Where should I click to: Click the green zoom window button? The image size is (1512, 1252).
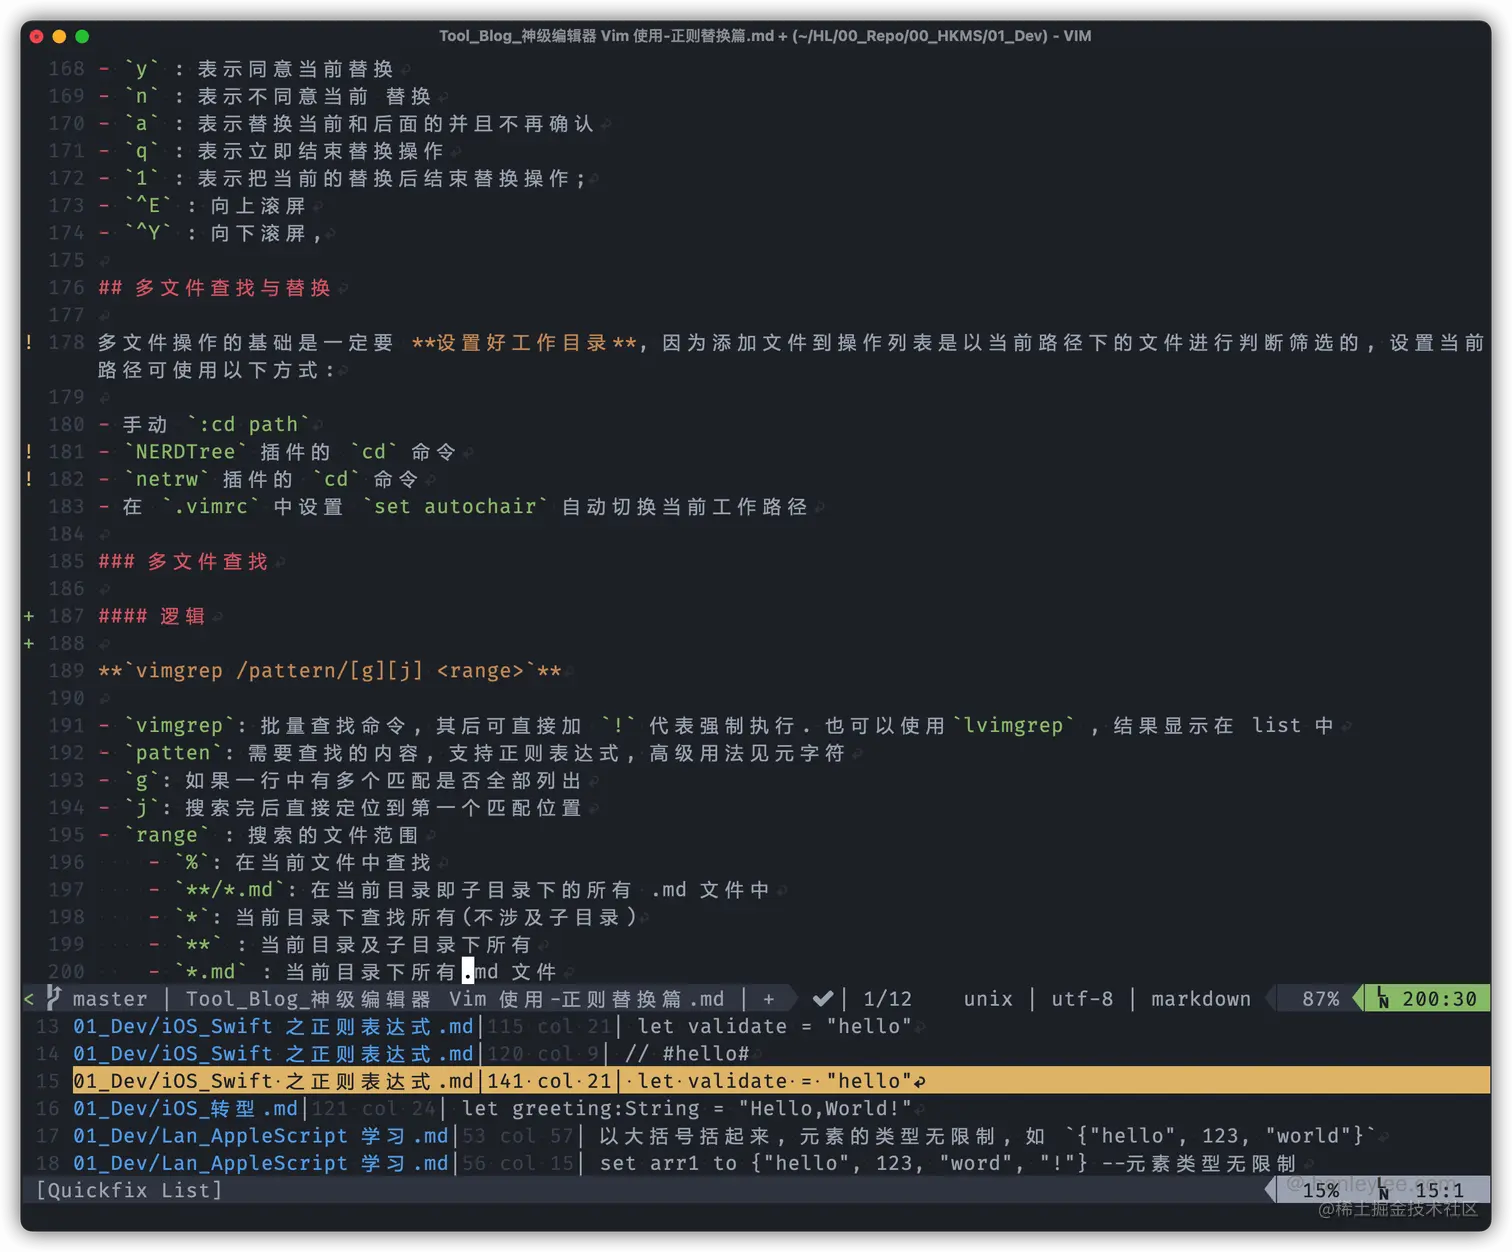(82, 36)
